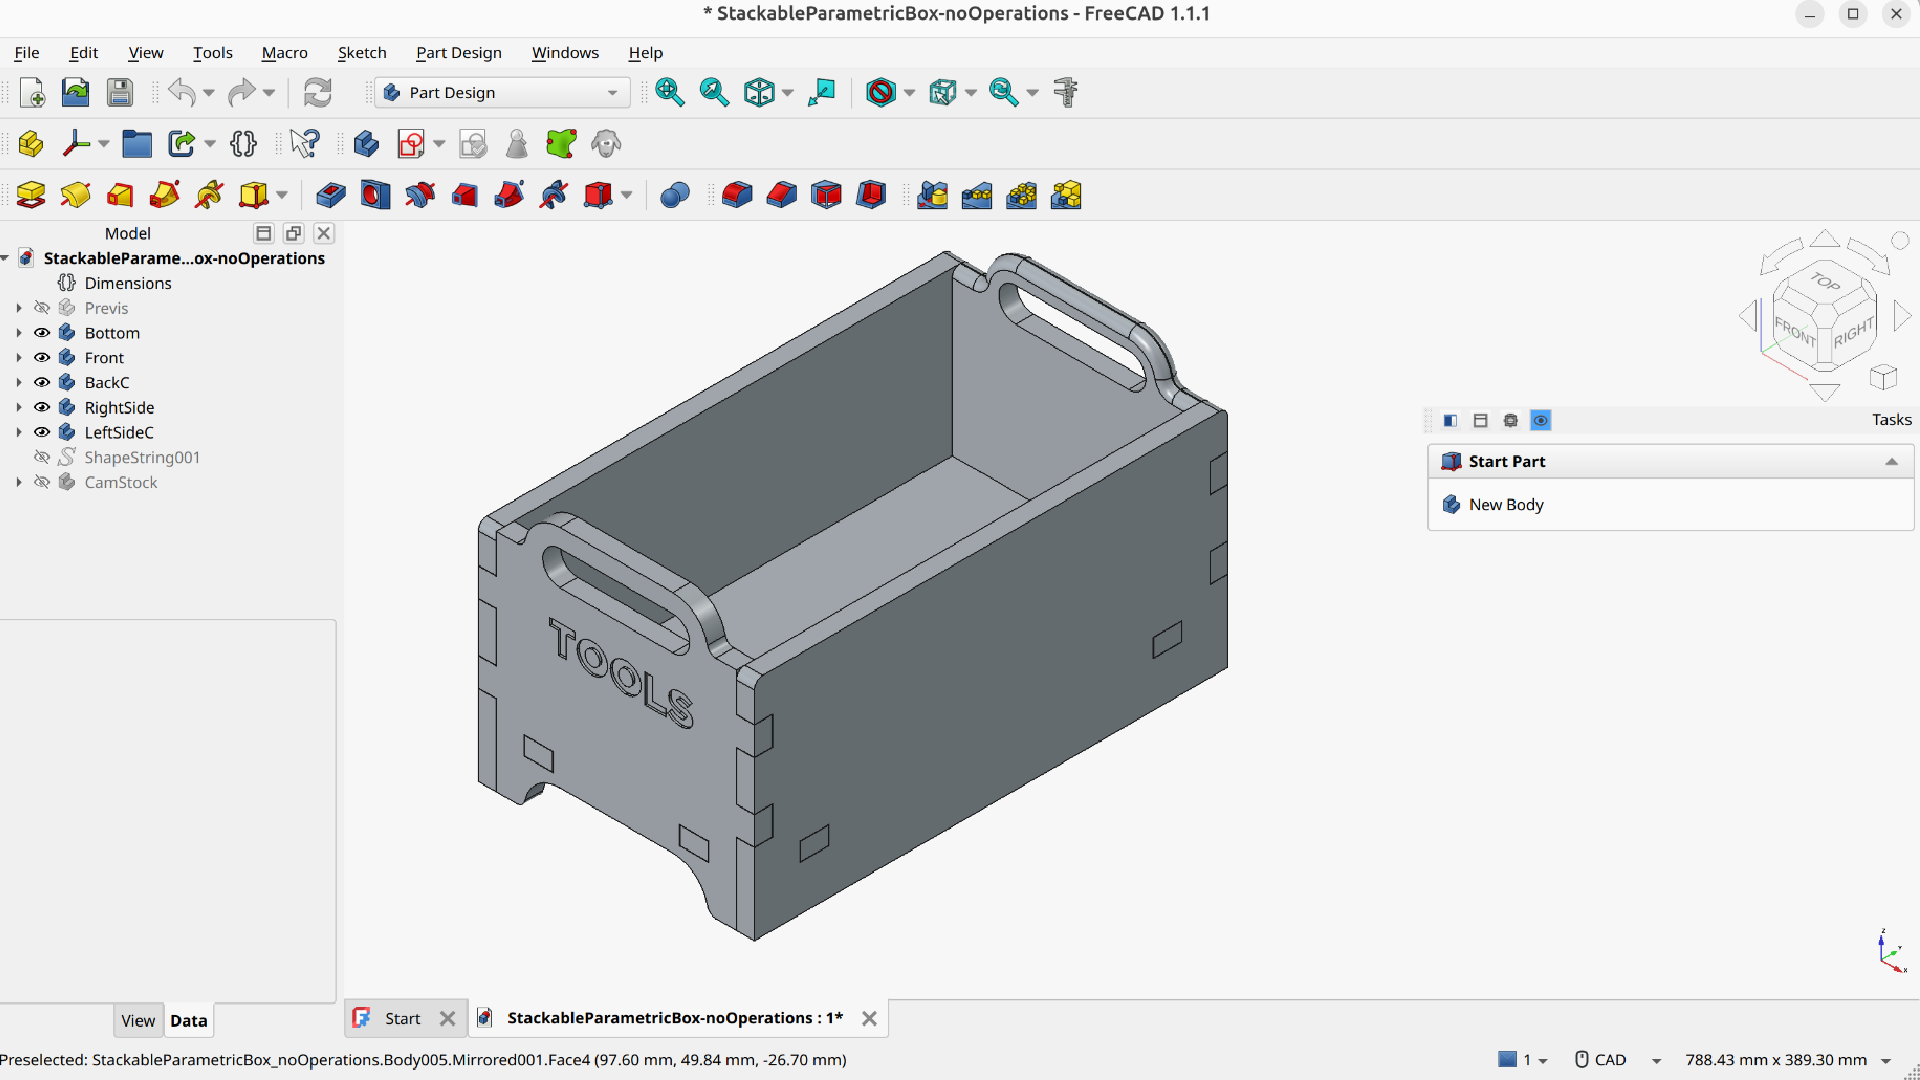Viewport: 1920px width, 1080px height.
Task: Set the isometric view cube icon
Action: pyautogui.click(x=759, y=93)
